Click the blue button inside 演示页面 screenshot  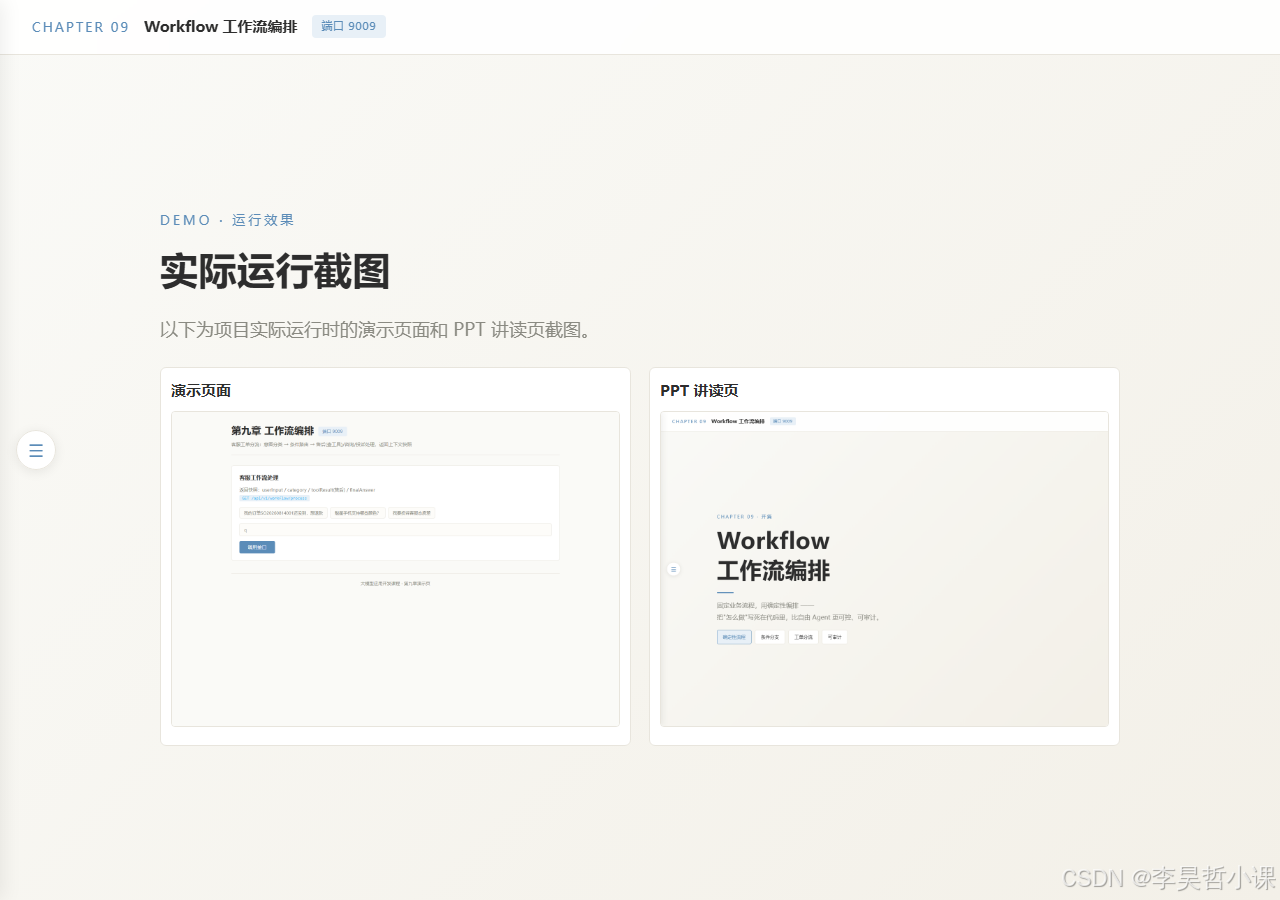click(257, 547)
